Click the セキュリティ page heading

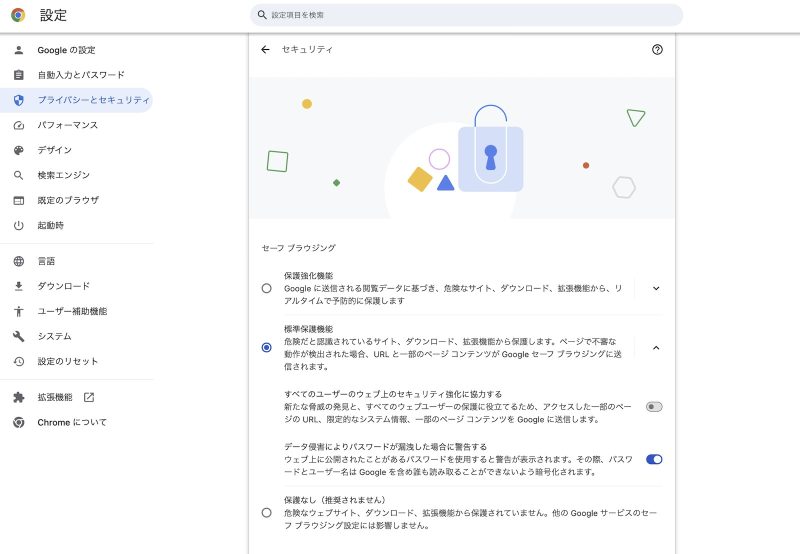[x=307, y=49]
